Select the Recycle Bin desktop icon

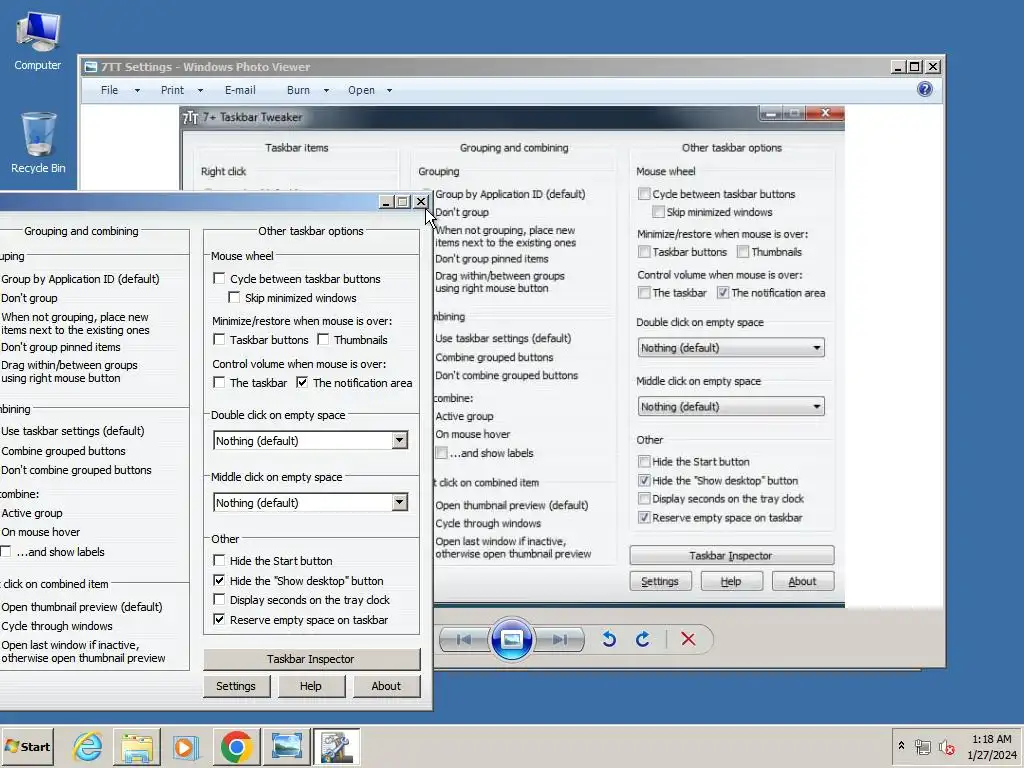pyautogui.click(x=38, y=142)
